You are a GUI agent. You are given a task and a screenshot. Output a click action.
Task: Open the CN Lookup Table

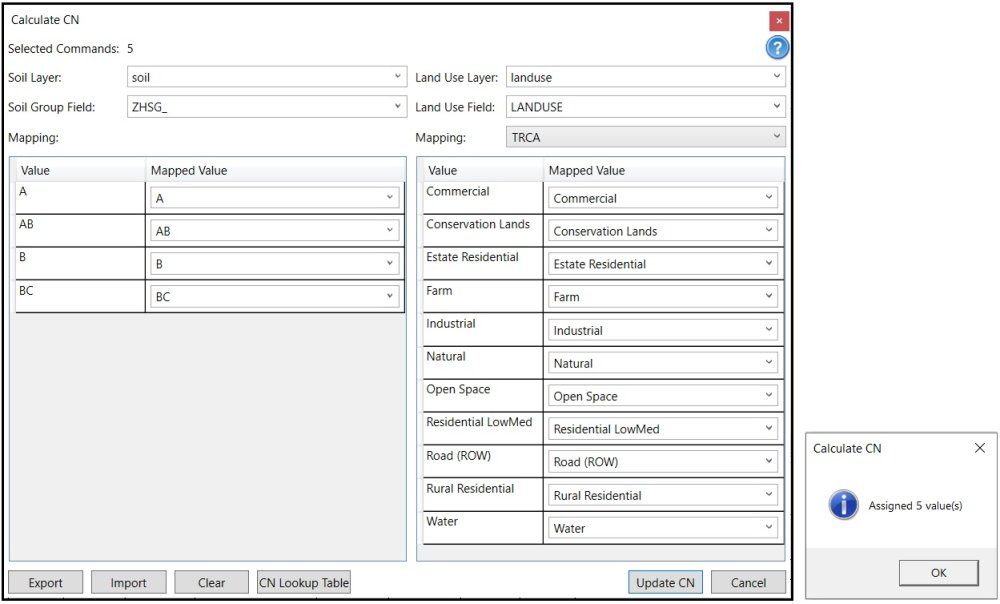point(302,582)
